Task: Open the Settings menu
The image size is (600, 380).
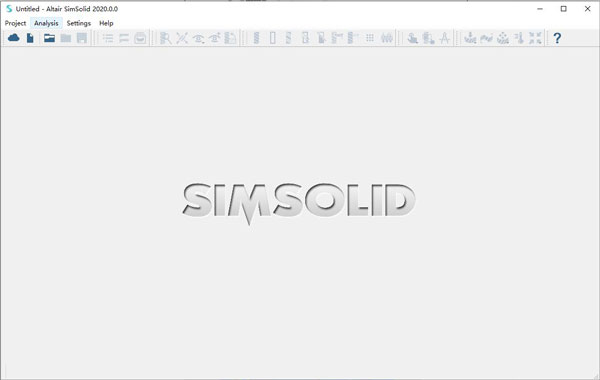Action: tap(78, 23)
